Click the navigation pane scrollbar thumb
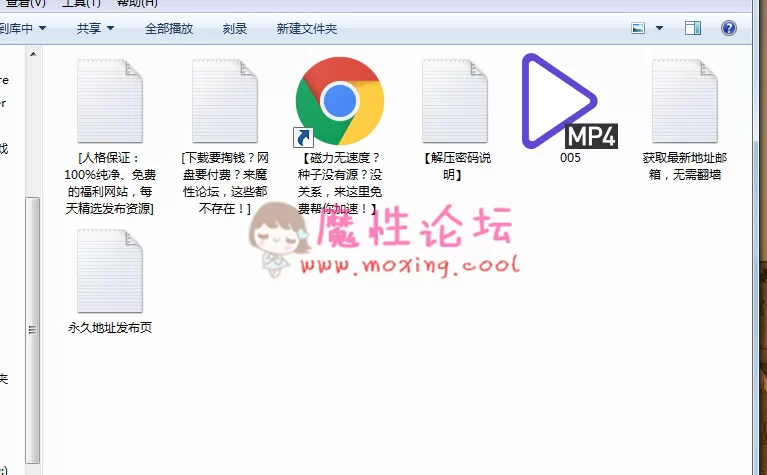Screen dimensions: 767x475 coord(33,330)
